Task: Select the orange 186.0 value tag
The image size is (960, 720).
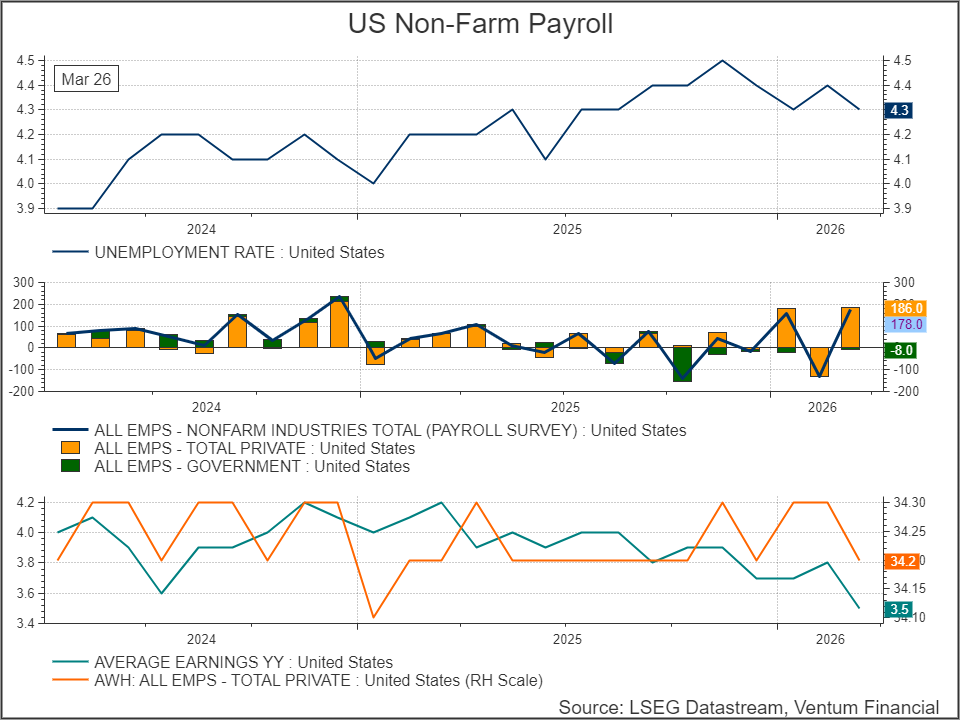Action: point(904,308)
